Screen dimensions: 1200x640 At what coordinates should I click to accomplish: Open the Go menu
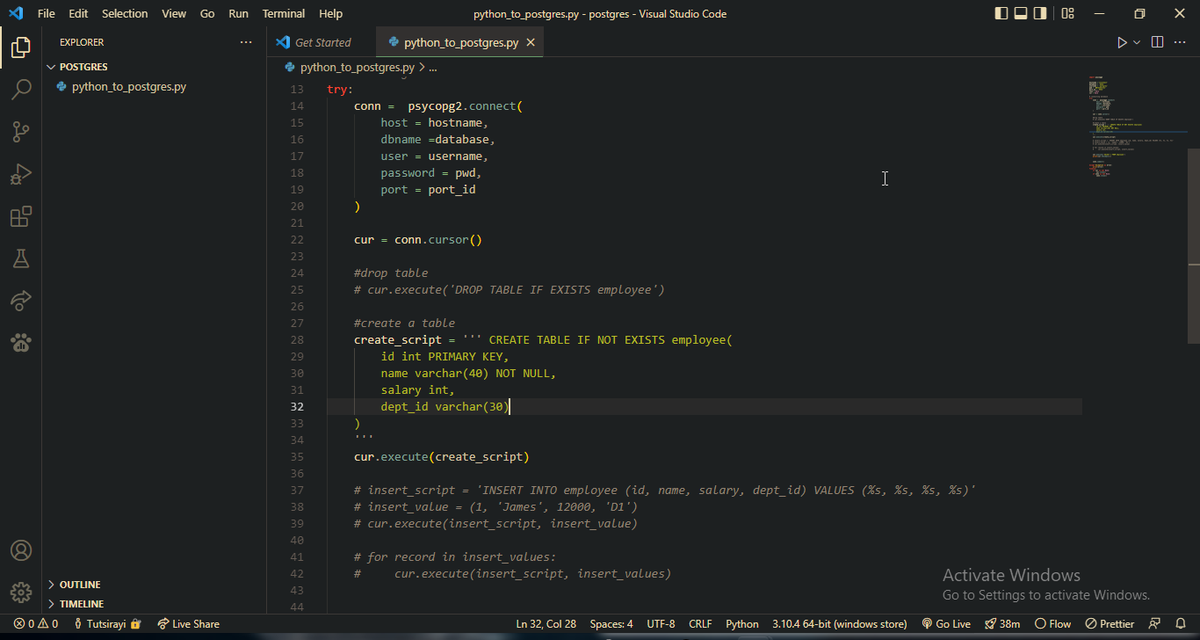coord(207,13)
